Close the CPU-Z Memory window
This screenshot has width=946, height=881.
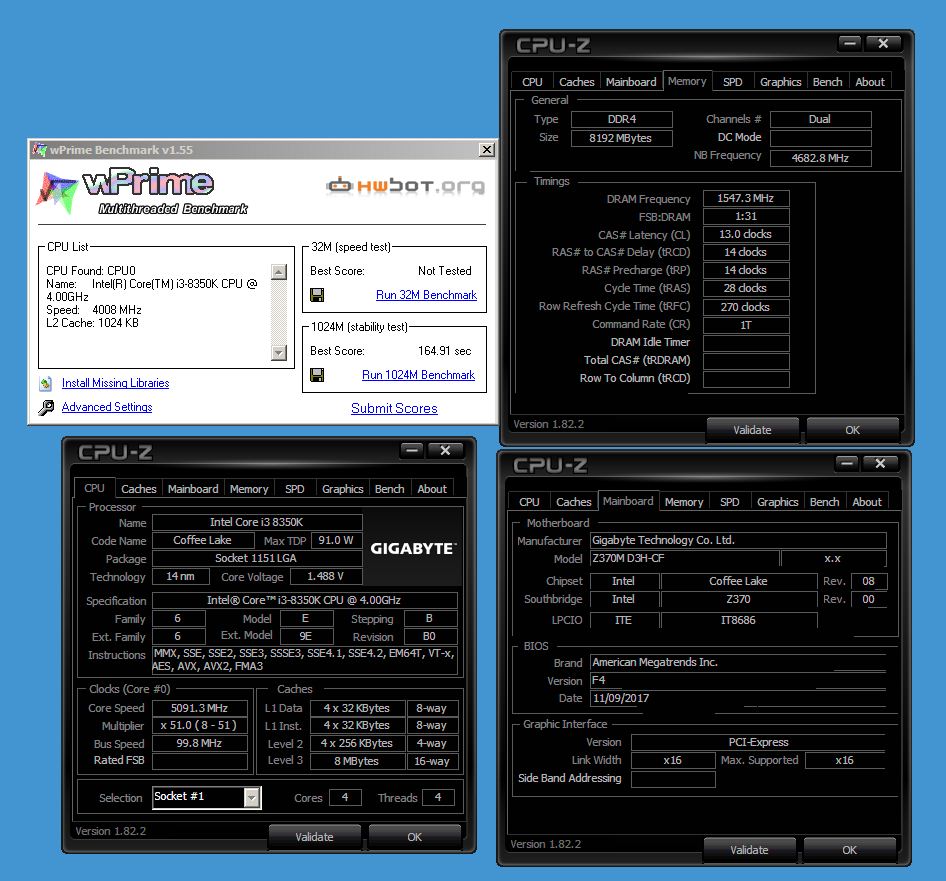(883, 43)
